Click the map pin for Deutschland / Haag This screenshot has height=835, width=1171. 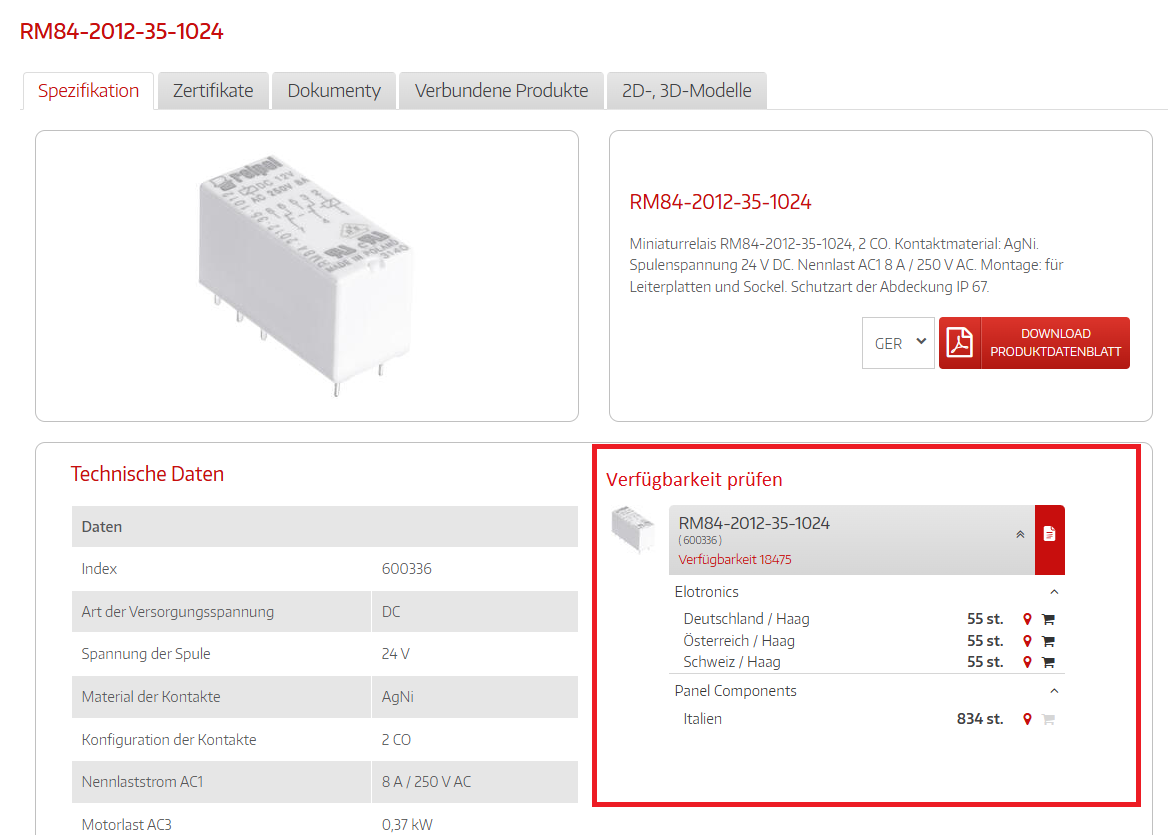pos(1027,619)
